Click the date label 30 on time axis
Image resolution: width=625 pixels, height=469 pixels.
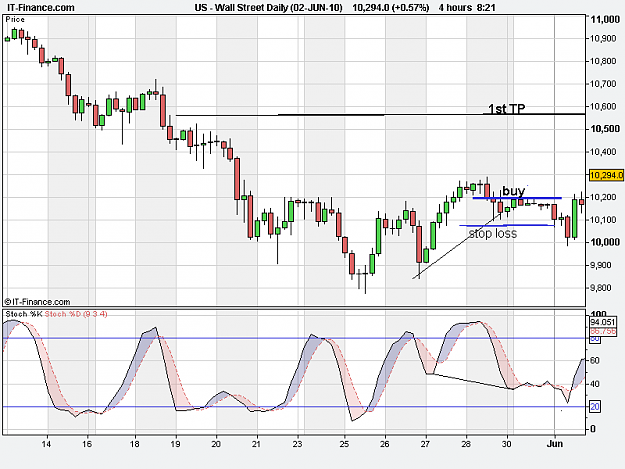tap(507, 444)
